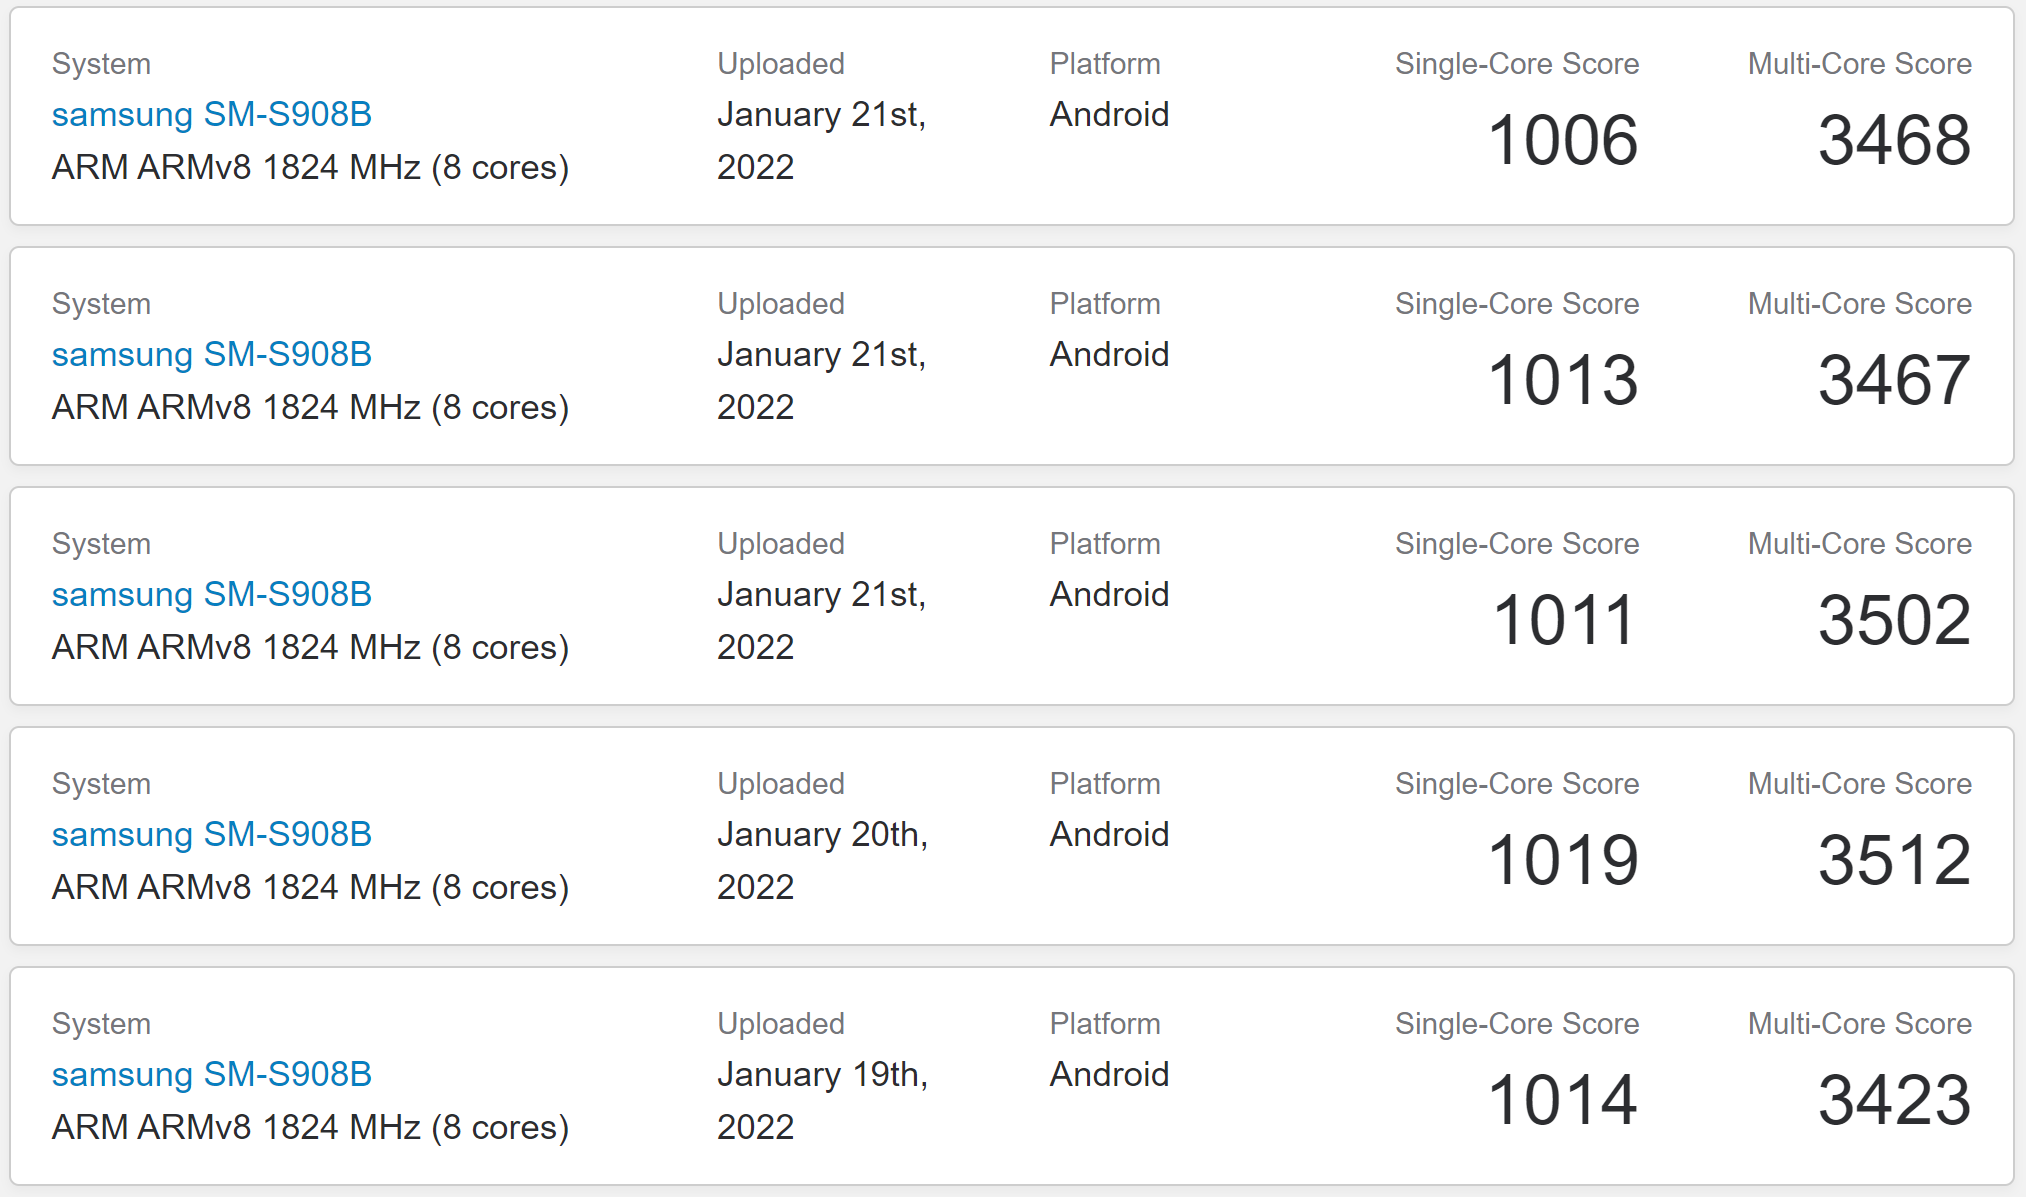Click the single-core score 1013
Viewport: 2026px width, 1197px height.
[x=1563, y=380]
